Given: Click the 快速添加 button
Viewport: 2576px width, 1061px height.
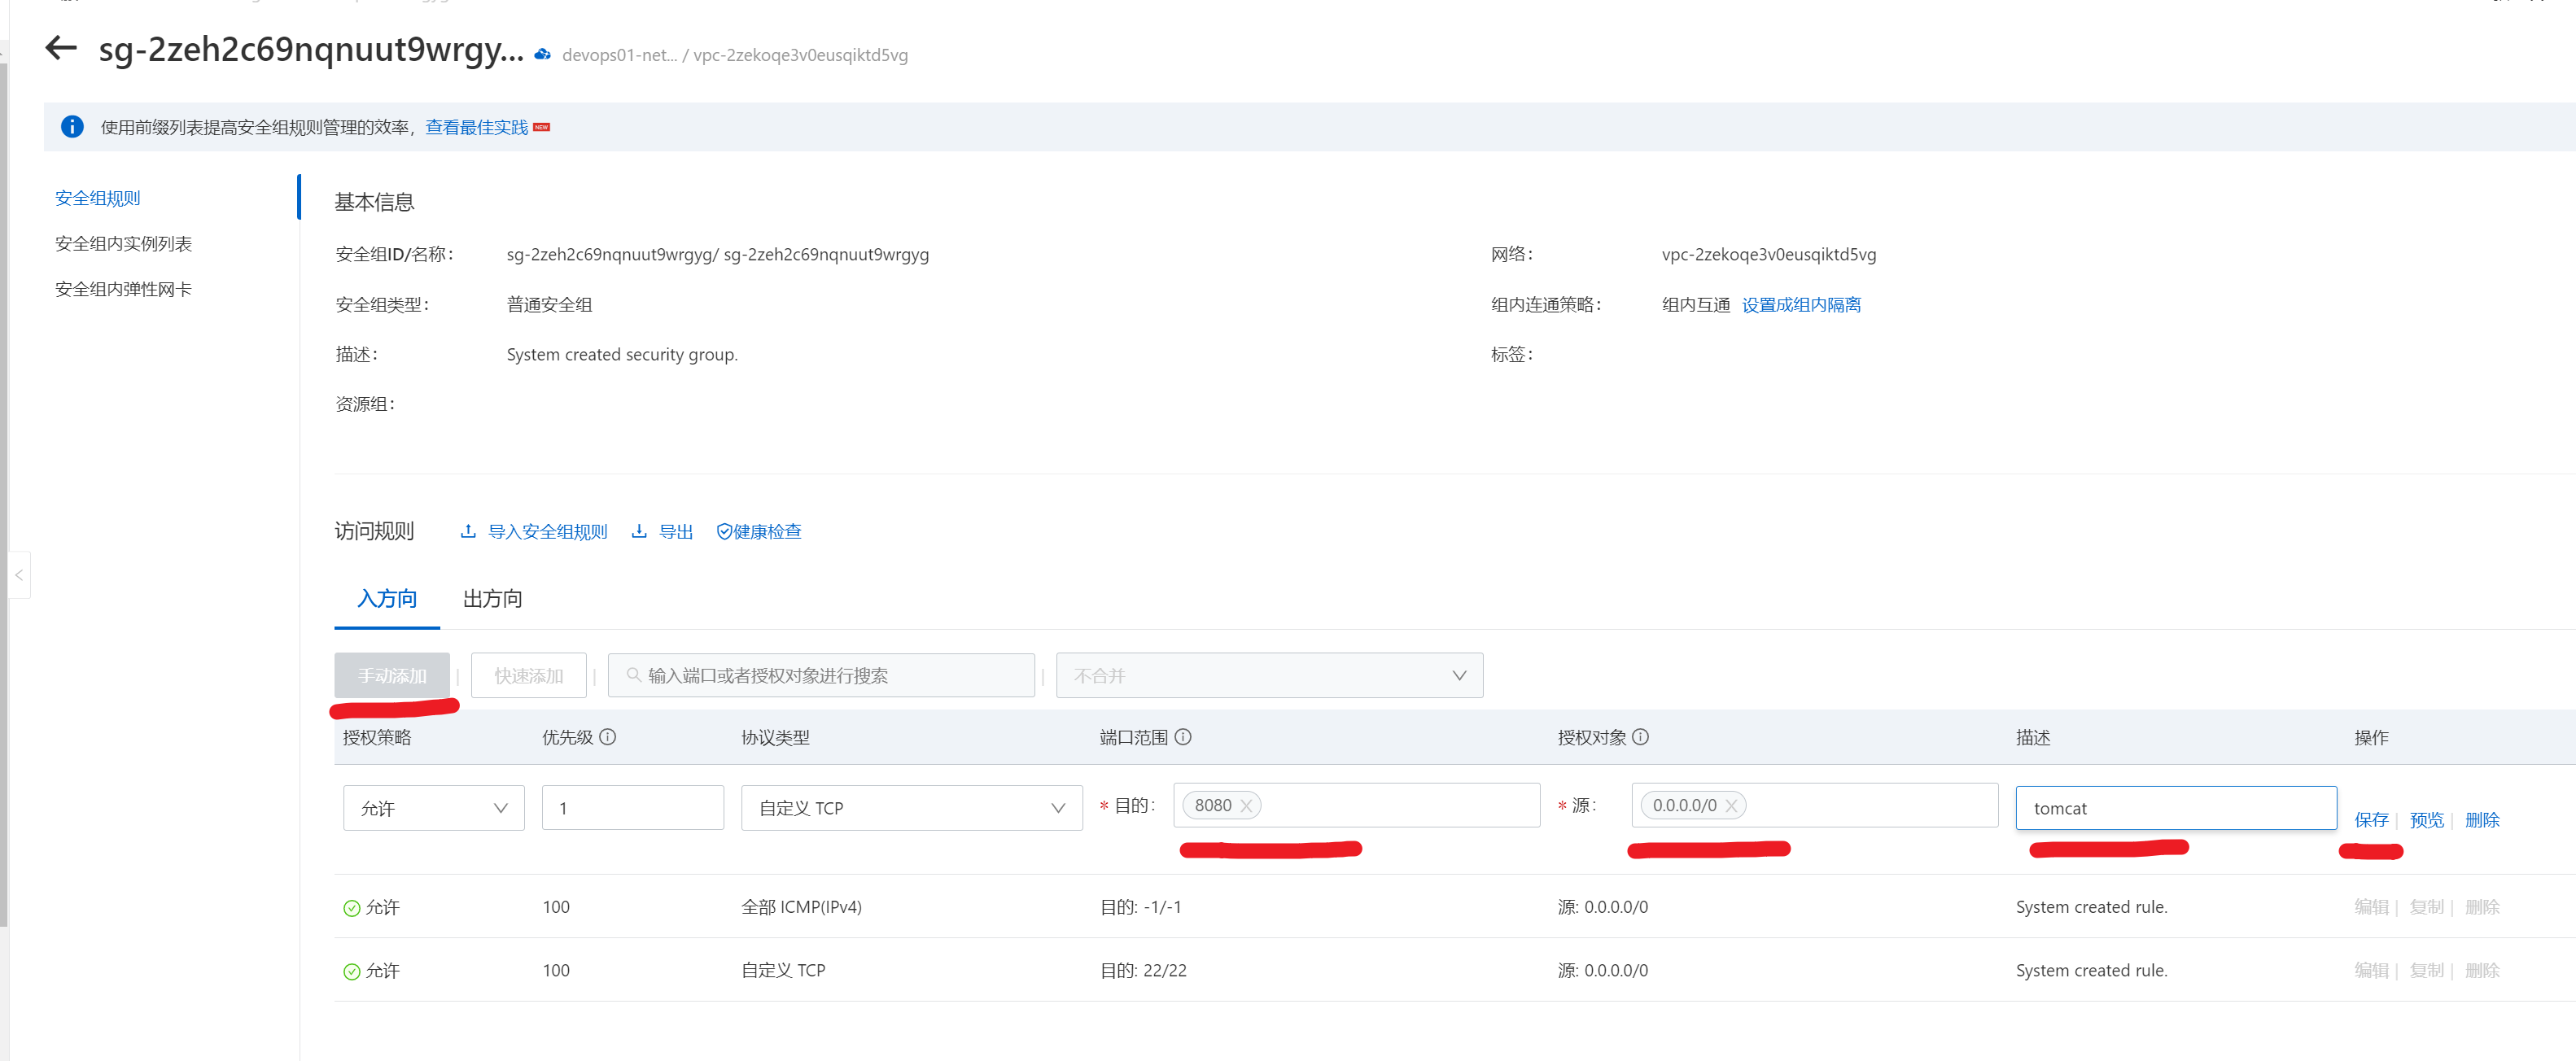Looking at the screenshot, I should coord(528,676).
